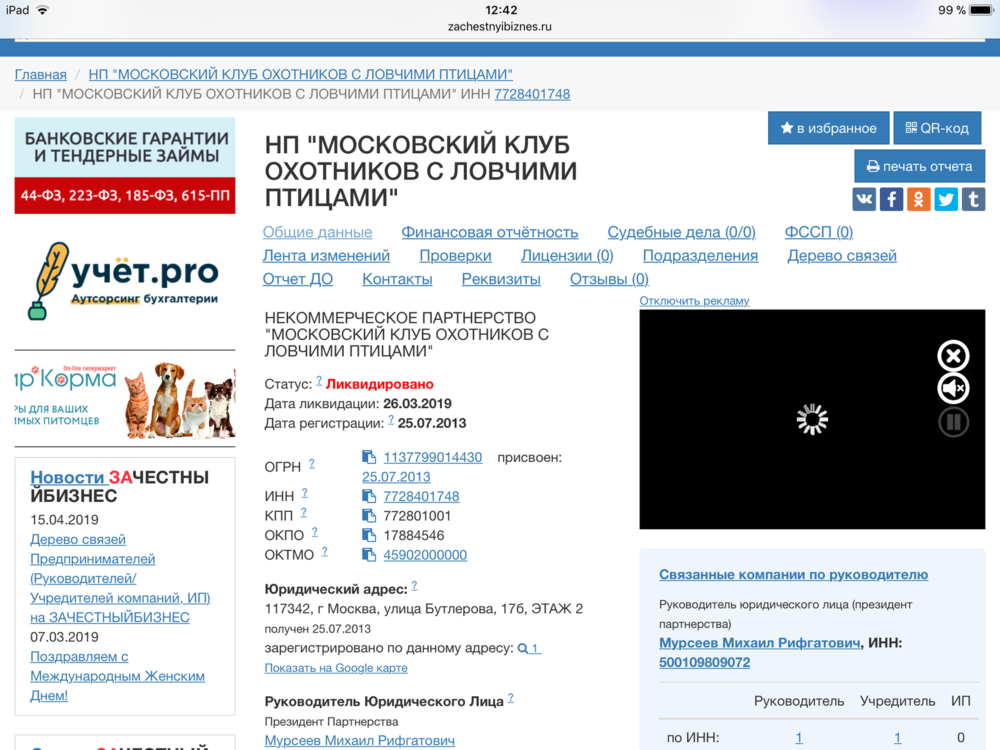
Task: Open Реквизиты section
Action: pyautogui.click(x=501, y=279)
